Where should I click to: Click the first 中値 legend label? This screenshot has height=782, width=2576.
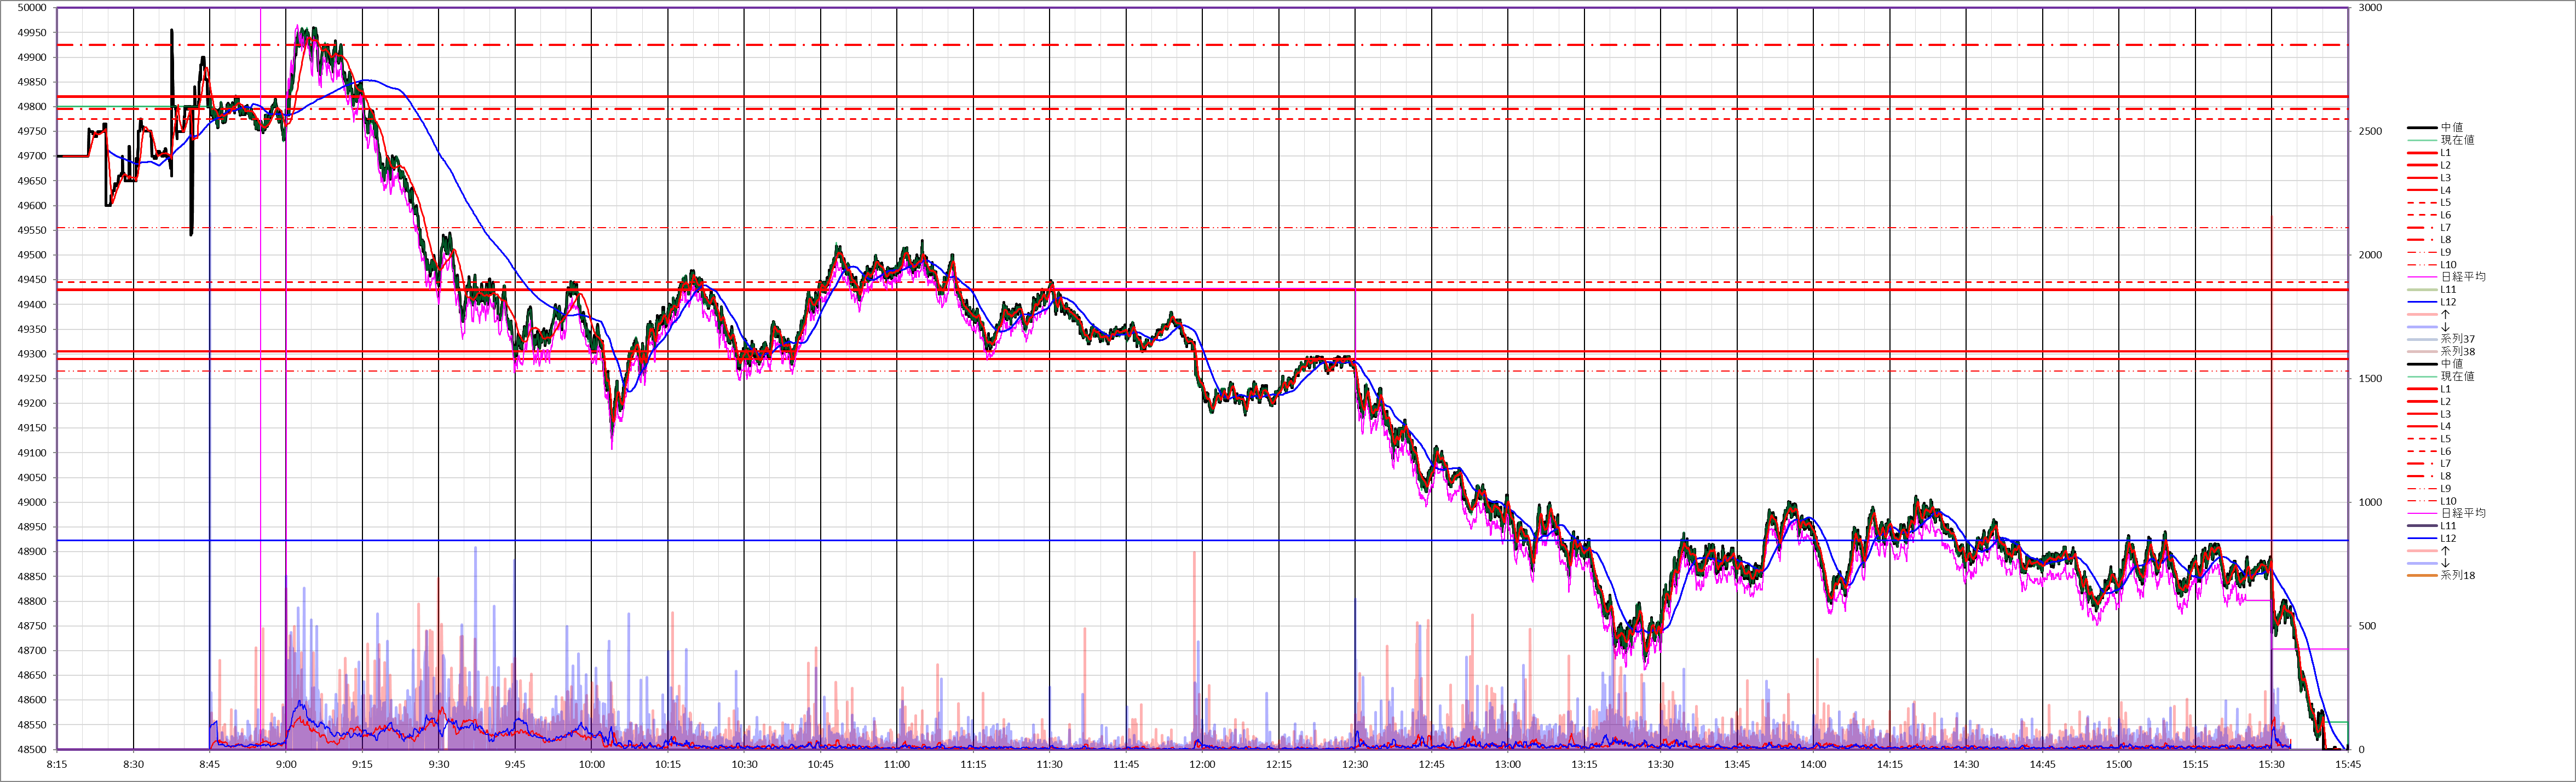point(2451,127)
